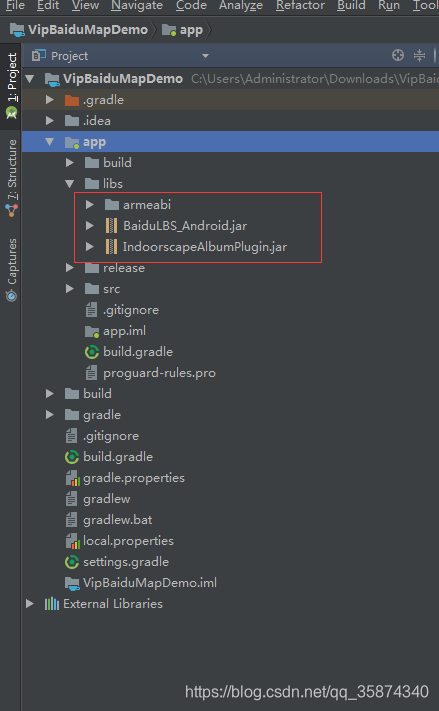
Task: Select the app.iml module file icon
Action: tap(92, 331)
